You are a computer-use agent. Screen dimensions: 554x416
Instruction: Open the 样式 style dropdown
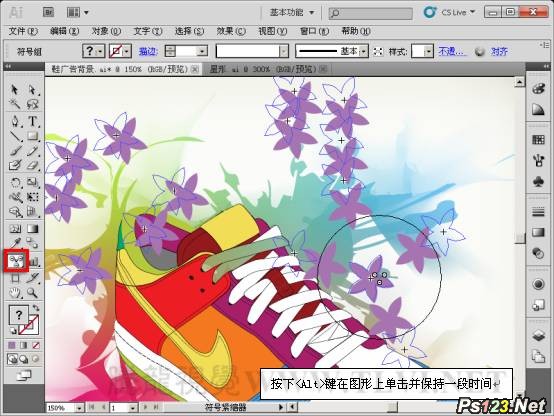pos(423,52)
